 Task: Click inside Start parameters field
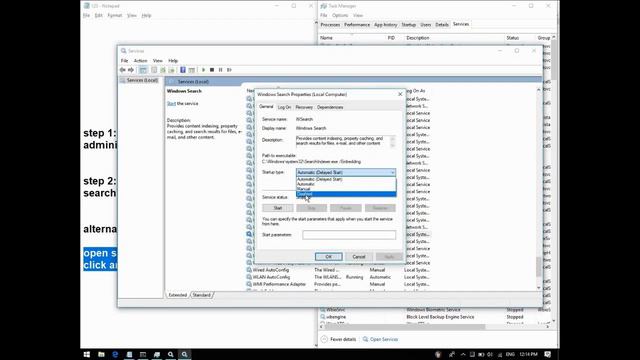point(349,235)
